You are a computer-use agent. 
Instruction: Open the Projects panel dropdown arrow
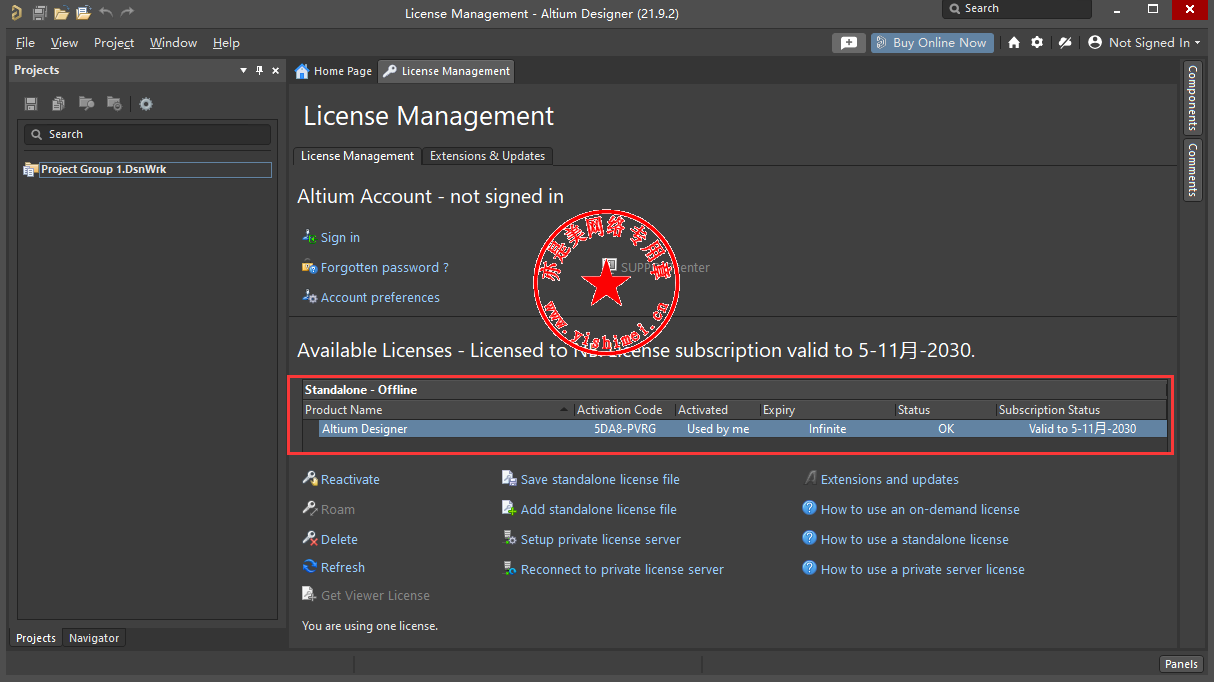pos(243,70)
